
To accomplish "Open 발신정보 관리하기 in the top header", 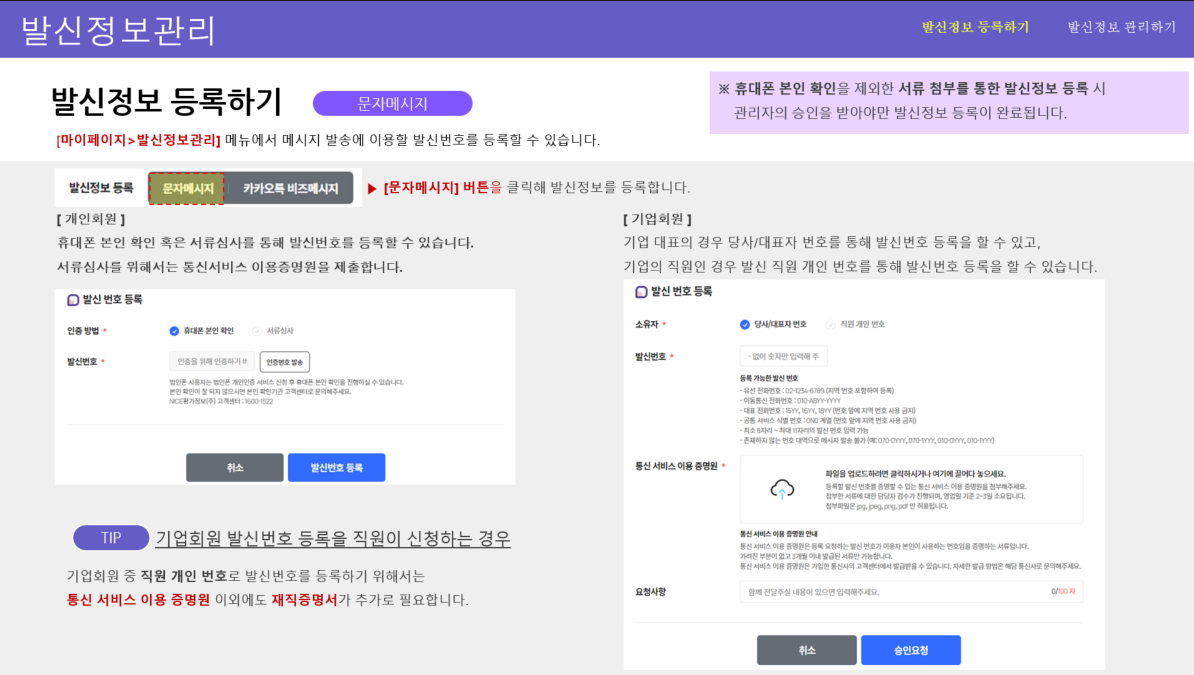I will point(1121,27).
